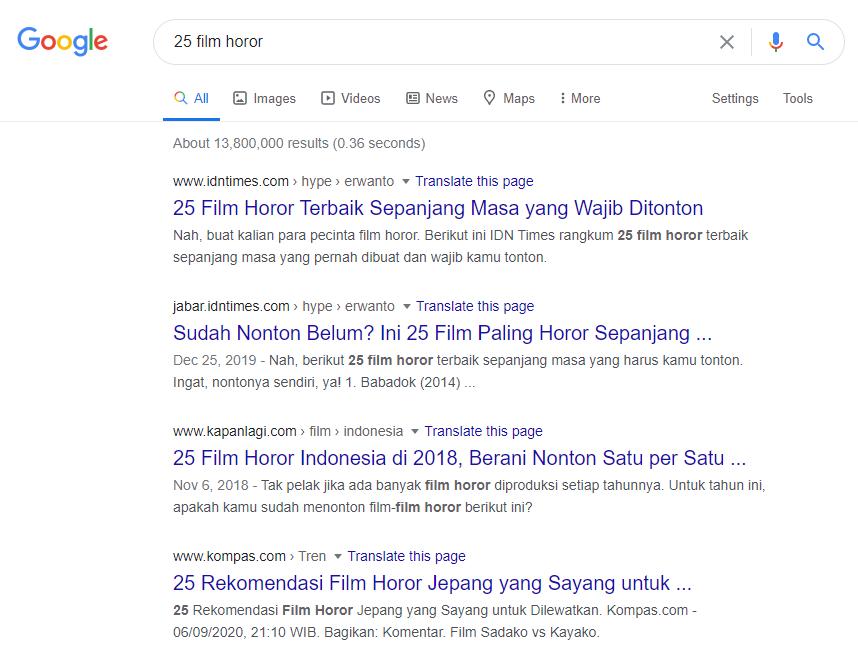Click the jabar.idntimes.com › hype › erwanto URL
This screenshot has width=858, height=646.
point(283,306)
